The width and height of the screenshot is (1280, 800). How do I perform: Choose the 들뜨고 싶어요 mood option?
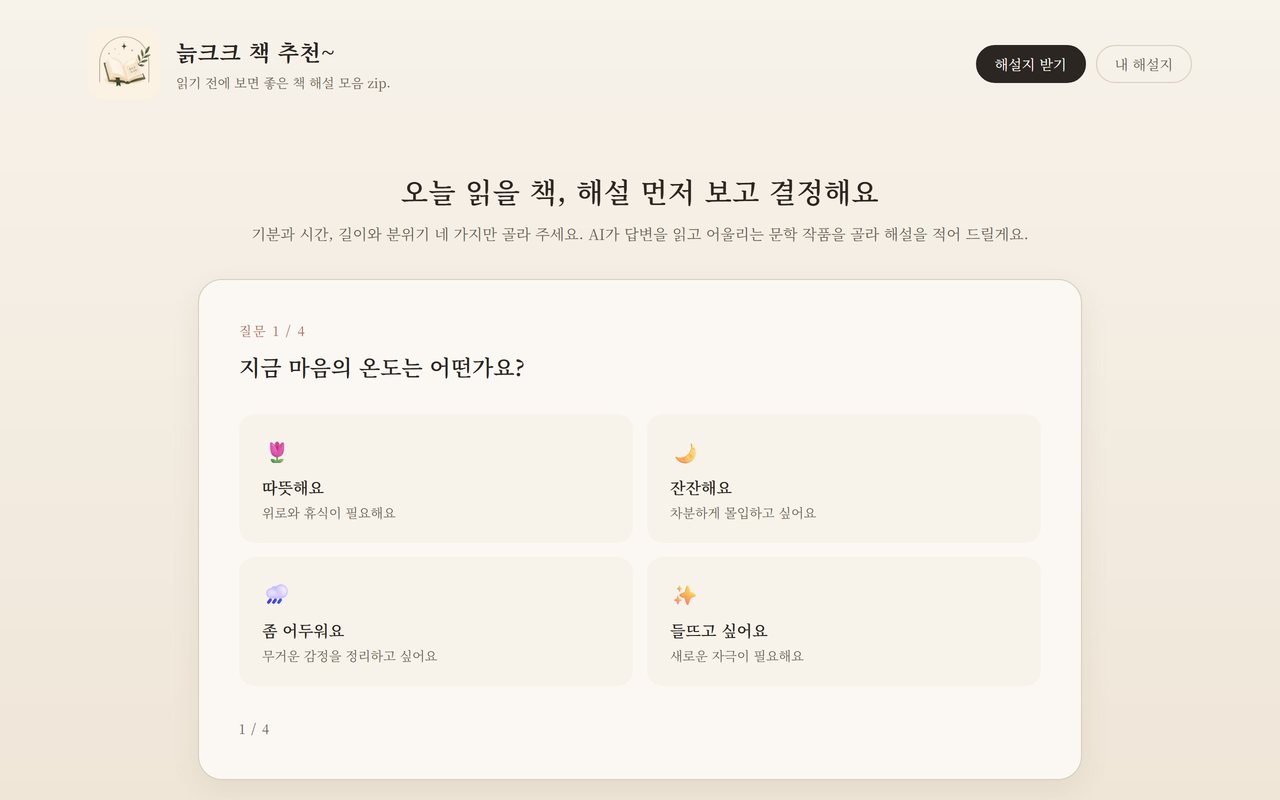(x=844, y=622)
